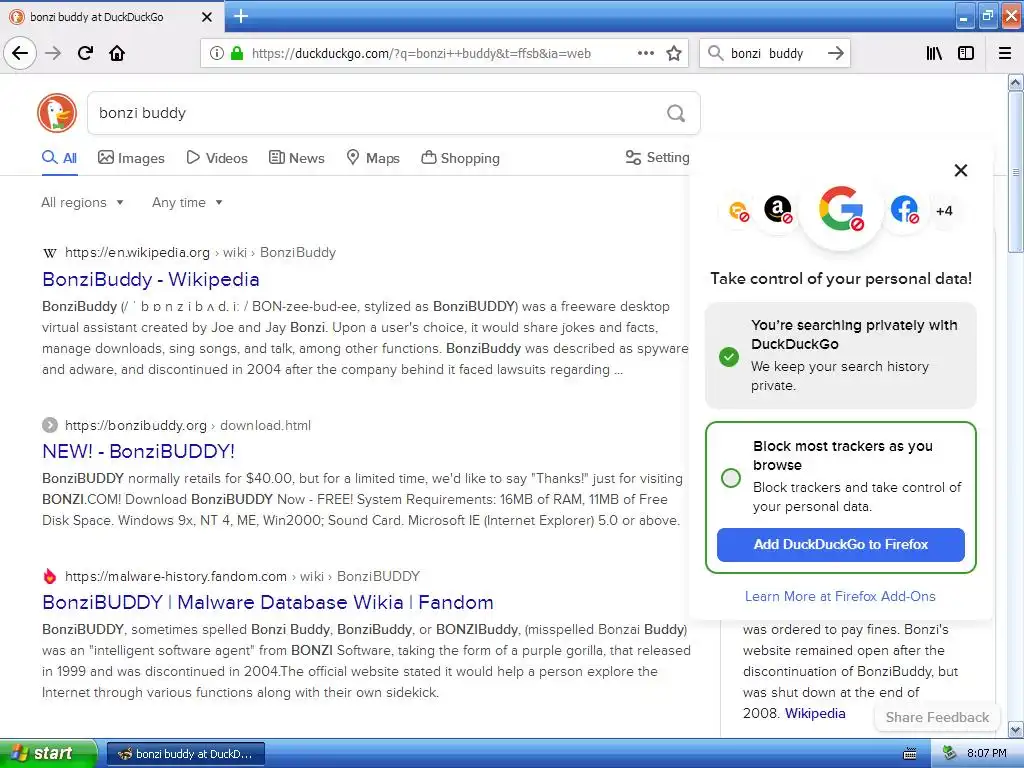The height and width of the screenshot is (768, 1024).
Task: Open the Settings dropdown
Action: (x=657, y=157)
